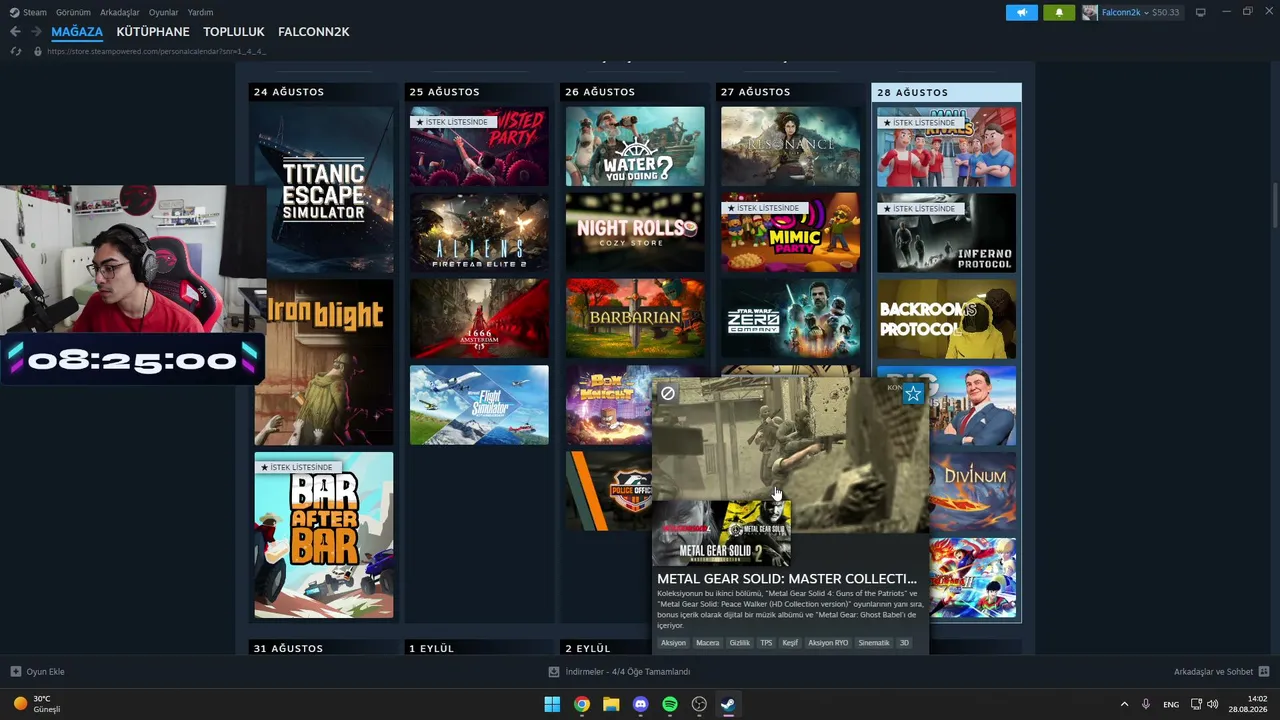Viewport: 1280px width, 720px height.
Task: Open Bar After Bar game tile
Action: coord(324,535)
